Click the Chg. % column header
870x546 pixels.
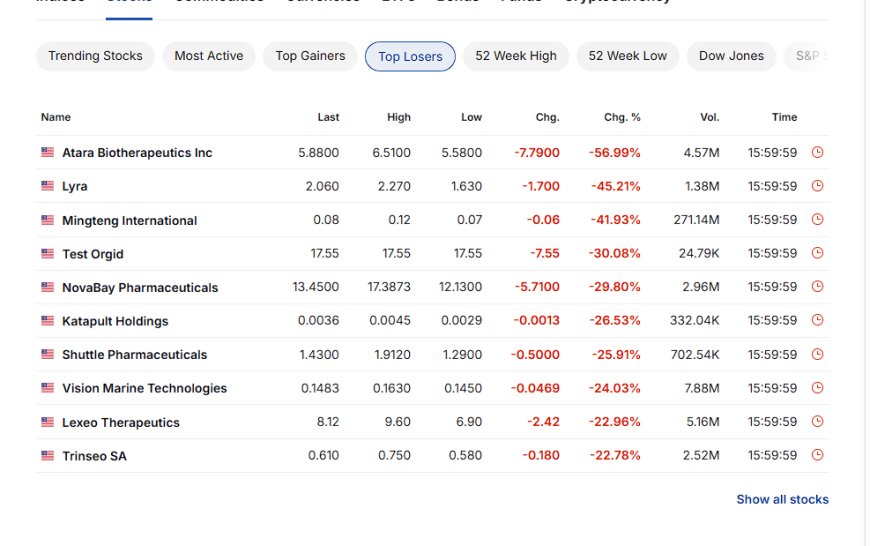point(622,117)
